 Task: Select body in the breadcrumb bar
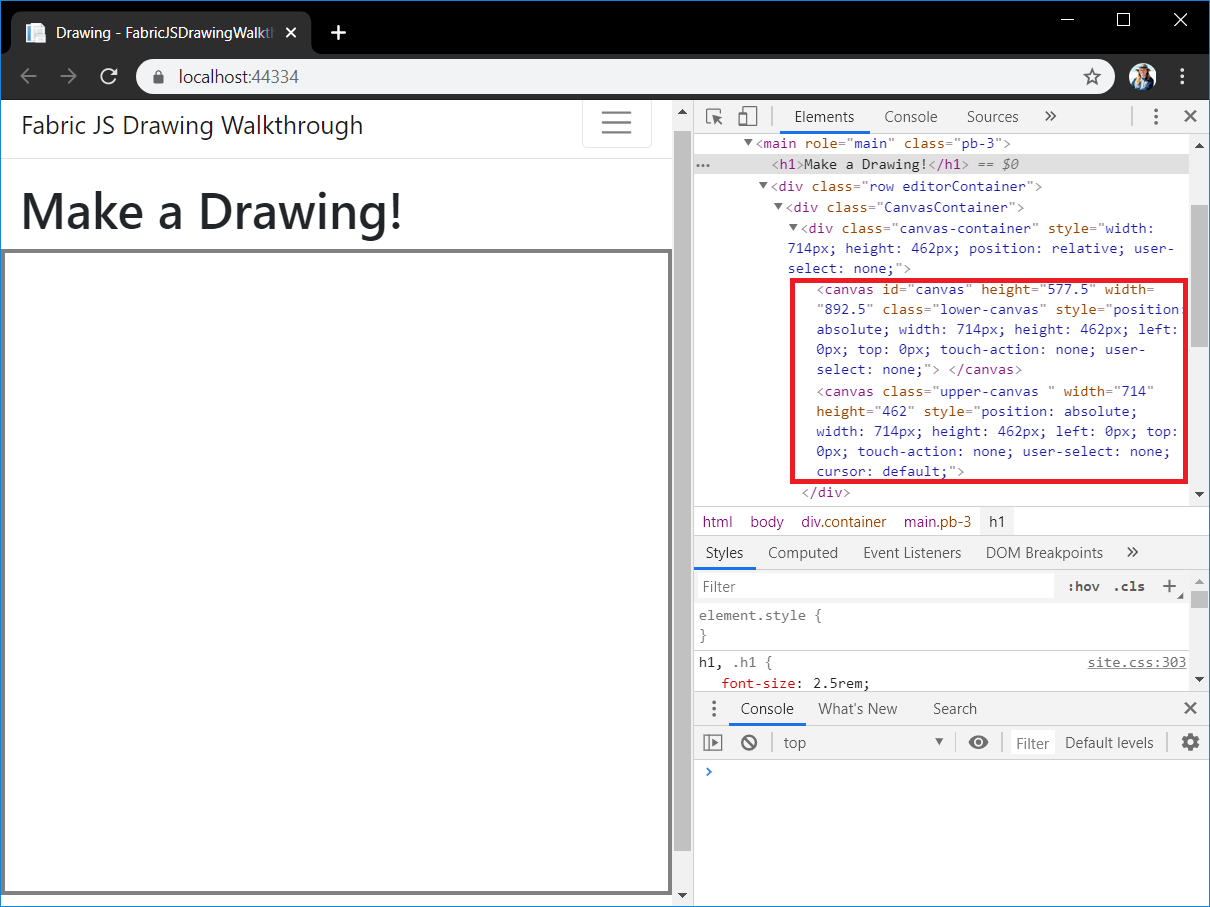[766, 521]
